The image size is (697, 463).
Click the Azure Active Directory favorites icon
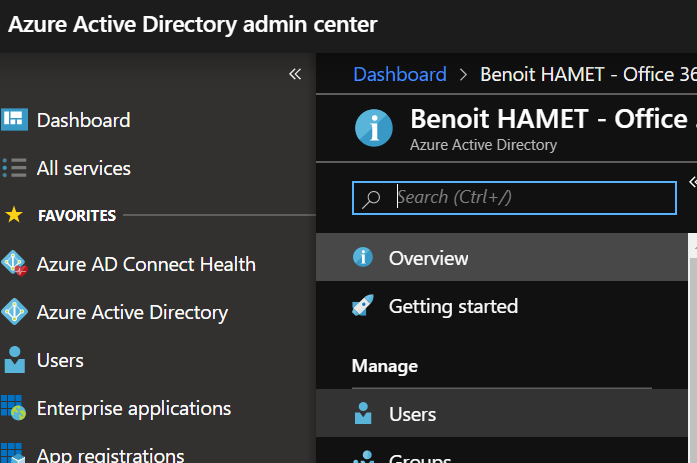pyautogui.click(x=15, y=312)
